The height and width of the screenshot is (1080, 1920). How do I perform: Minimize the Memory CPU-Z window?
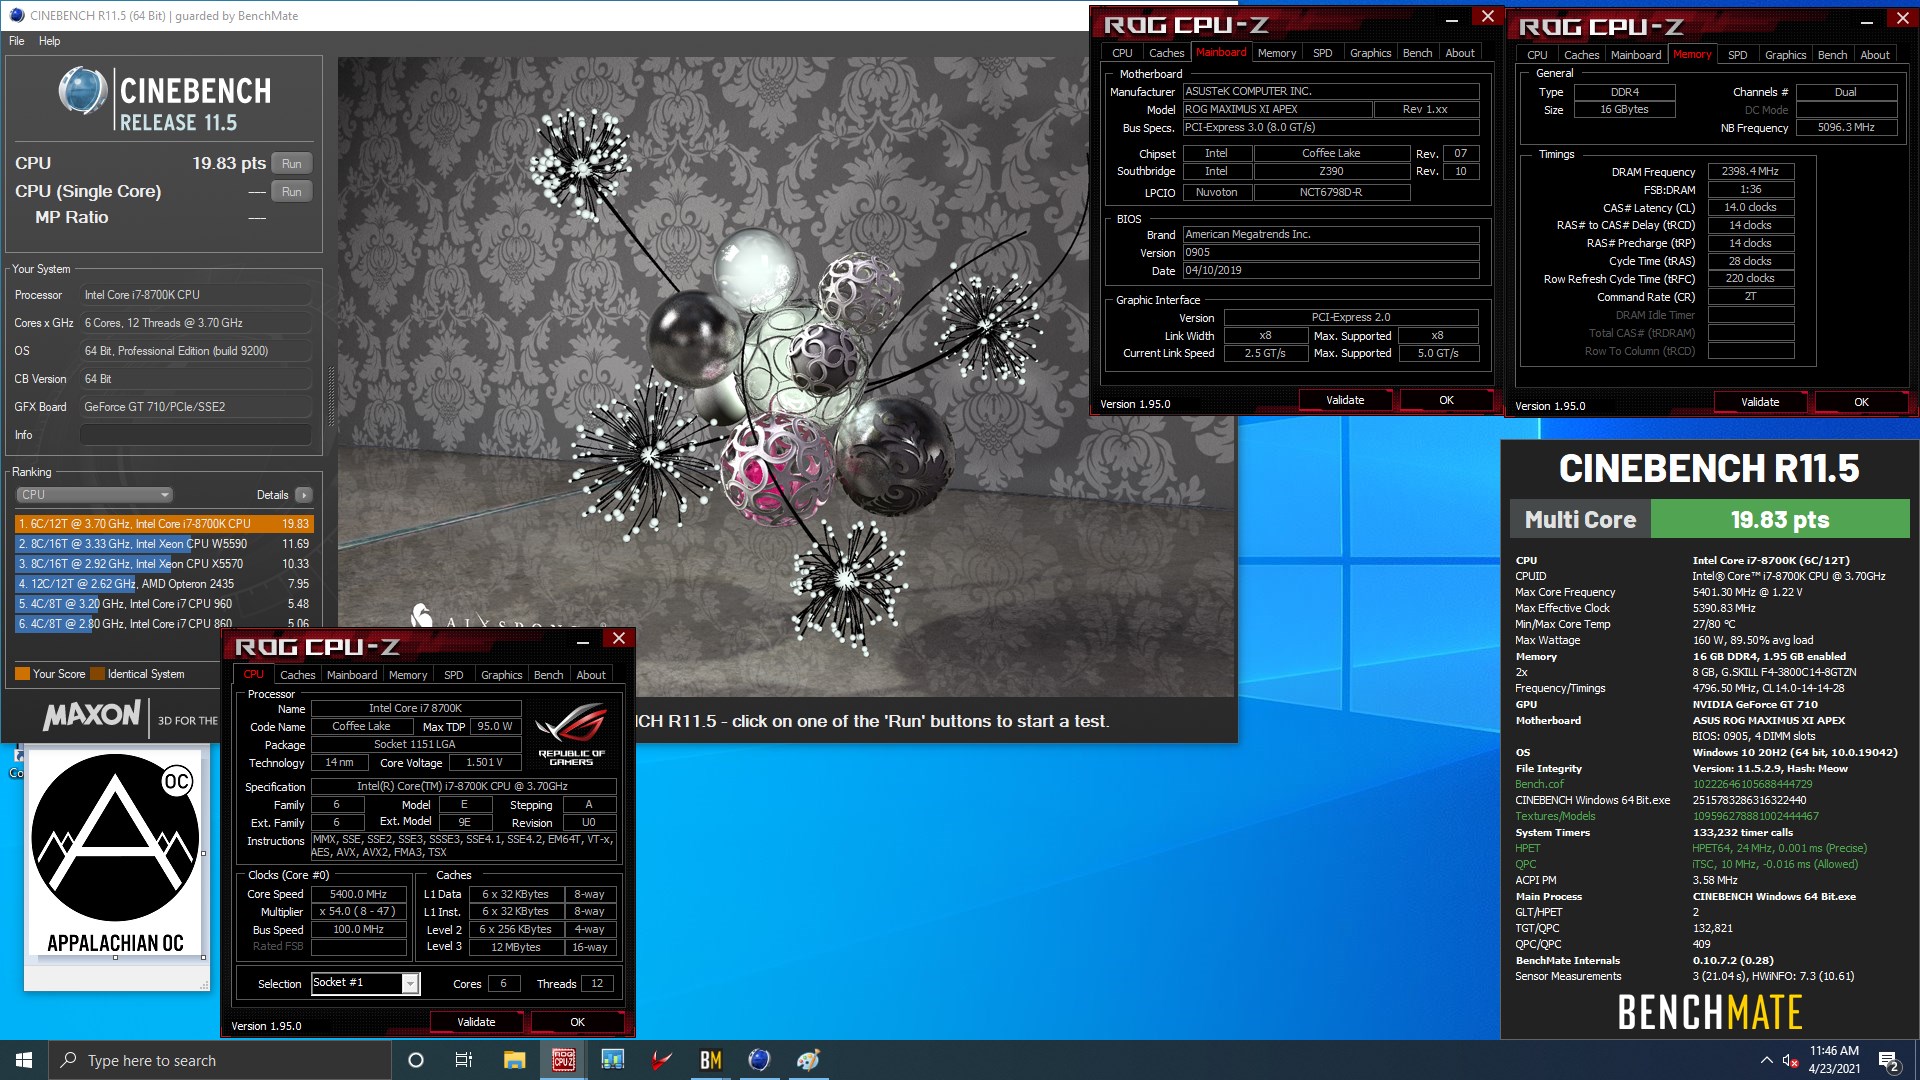click(1866, 20)
